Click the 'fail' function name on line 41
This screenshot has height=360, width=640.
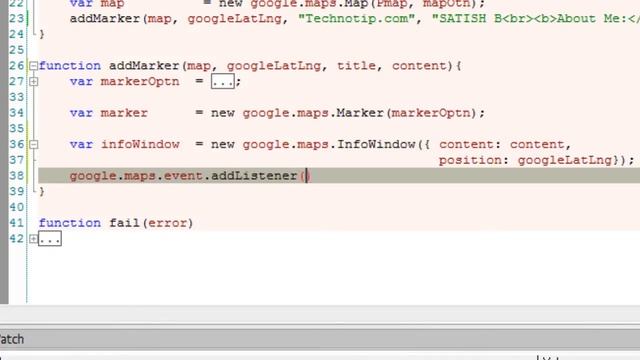coord(124,223)
